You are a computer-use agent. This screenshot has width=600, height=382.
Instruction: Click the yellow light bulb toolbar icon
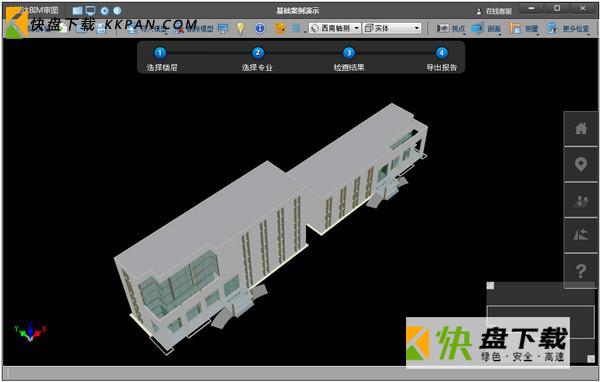coord(241,28)
